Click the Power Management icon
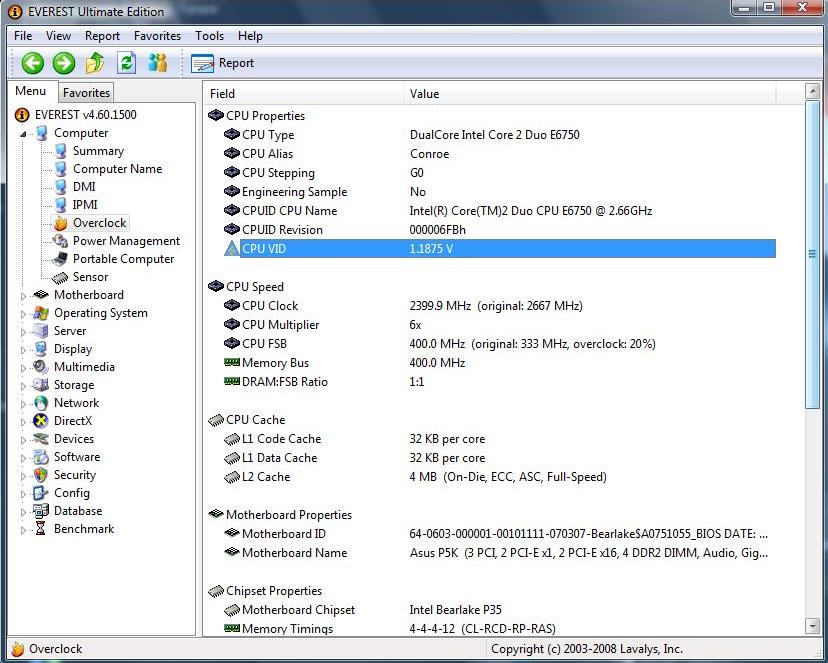This screenshot has width=828, height=663. pos(60,241)
